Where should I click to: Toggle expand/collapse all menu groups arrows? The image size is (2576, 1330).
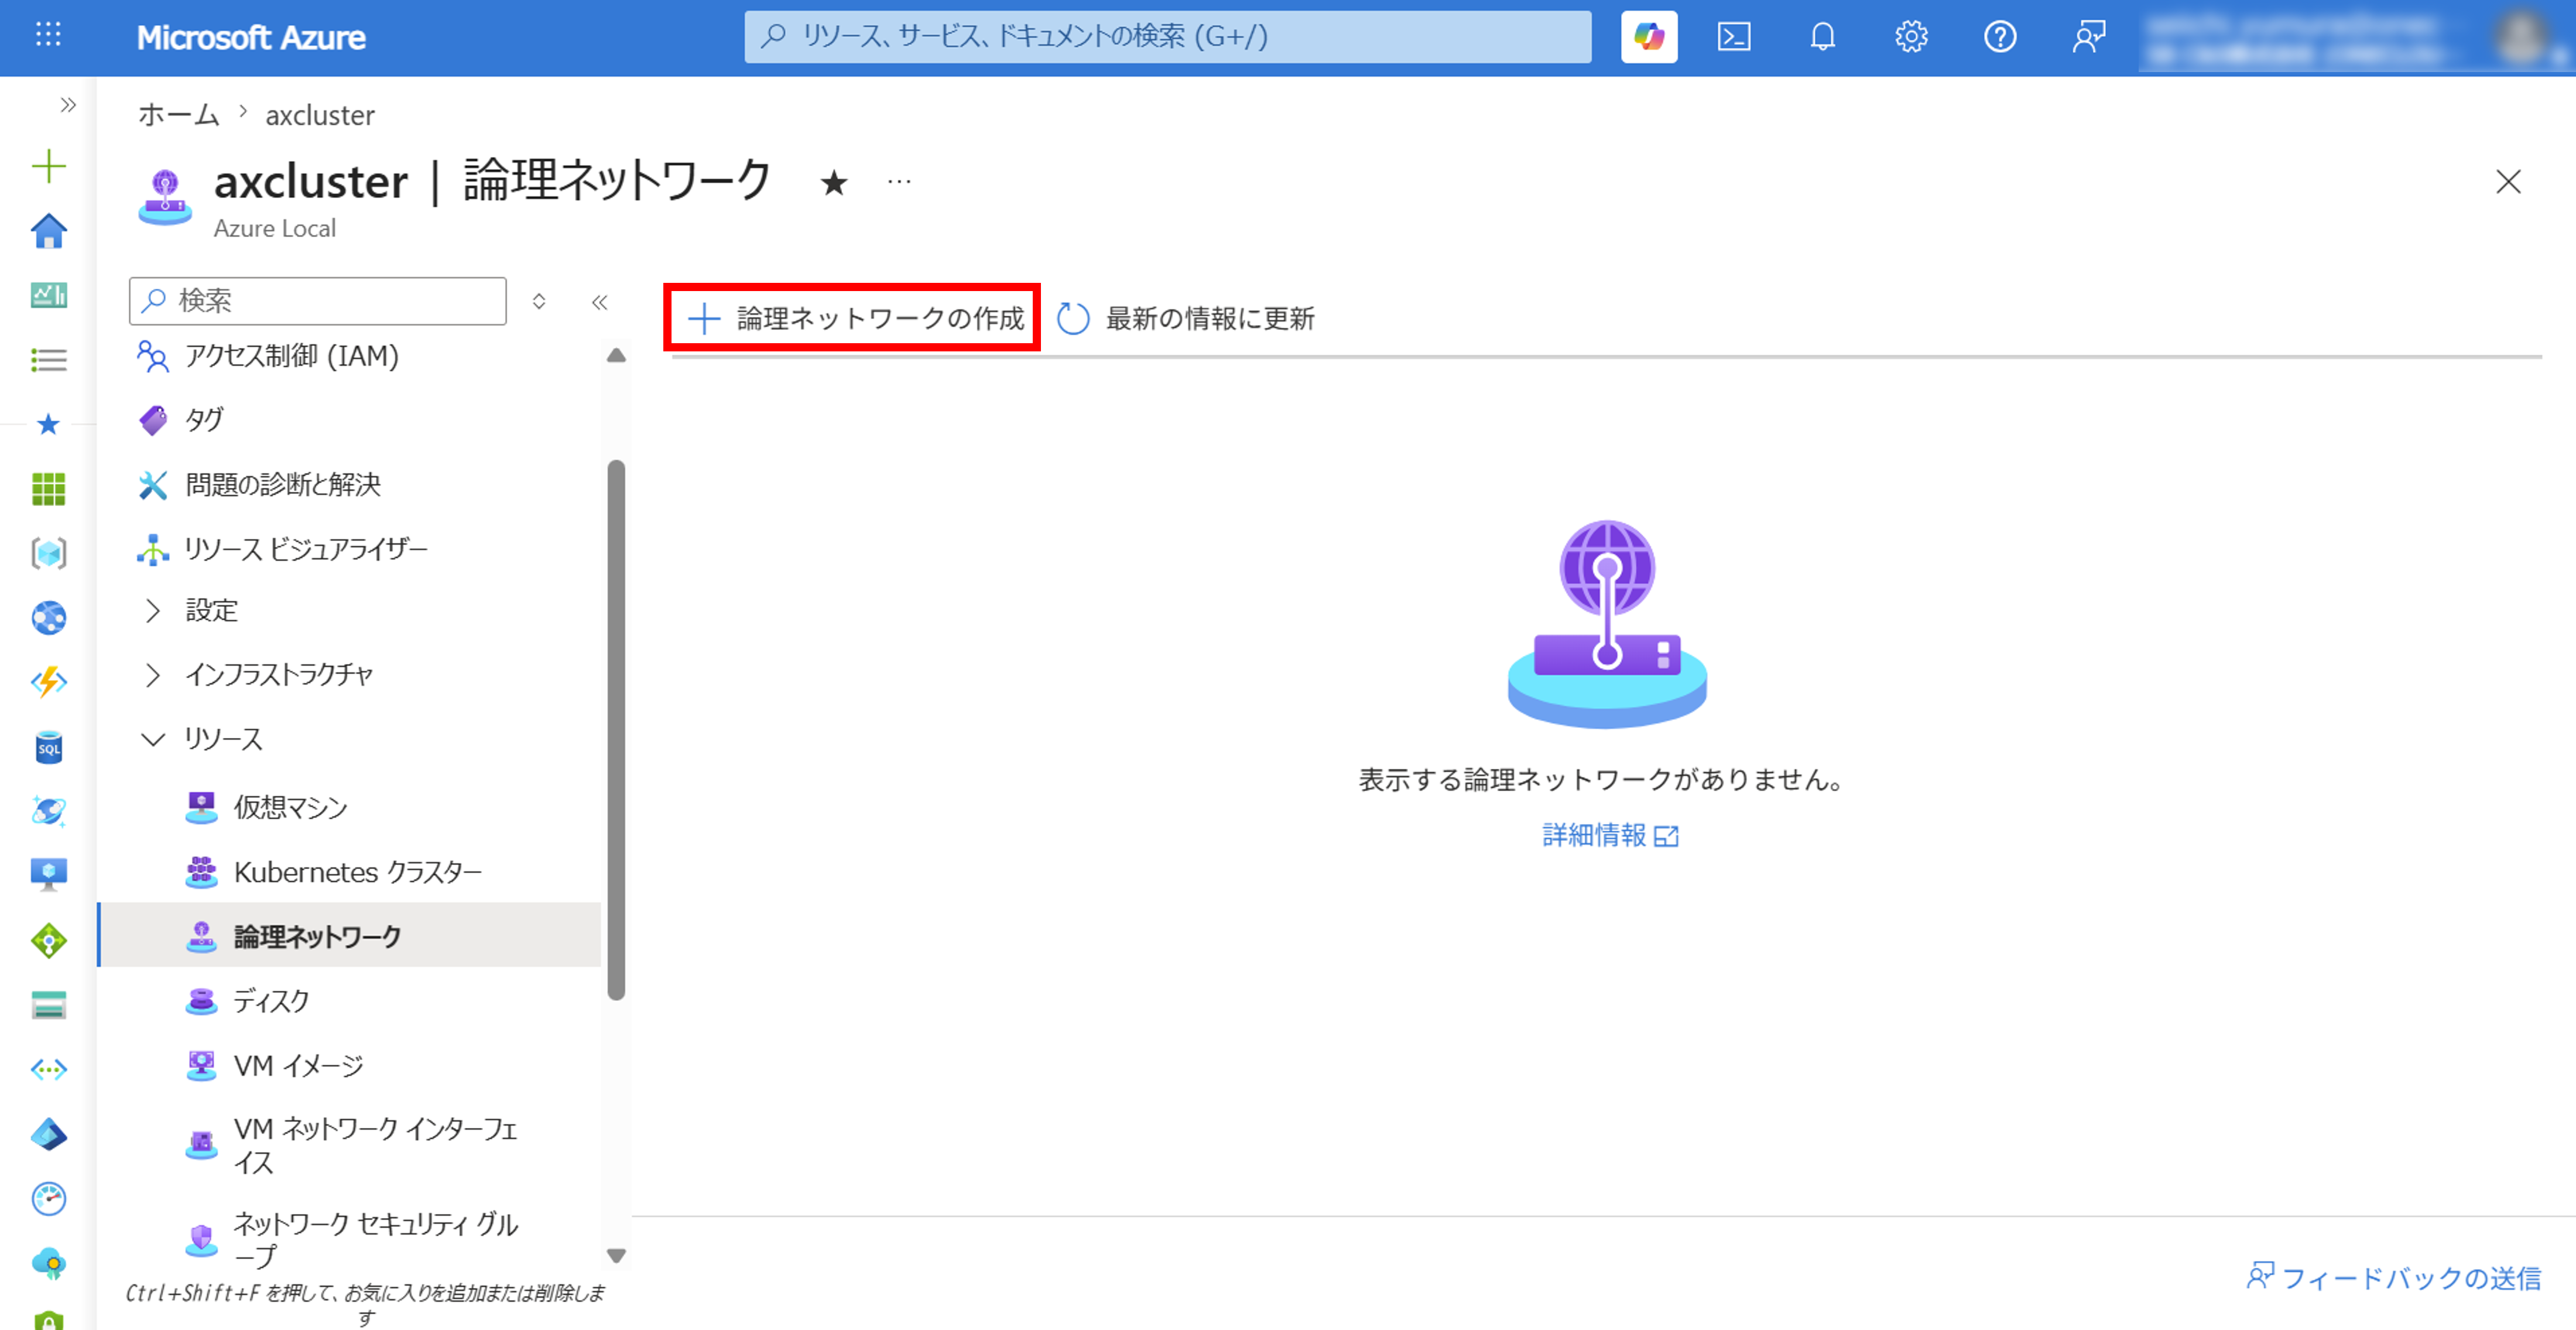[539, 302]
